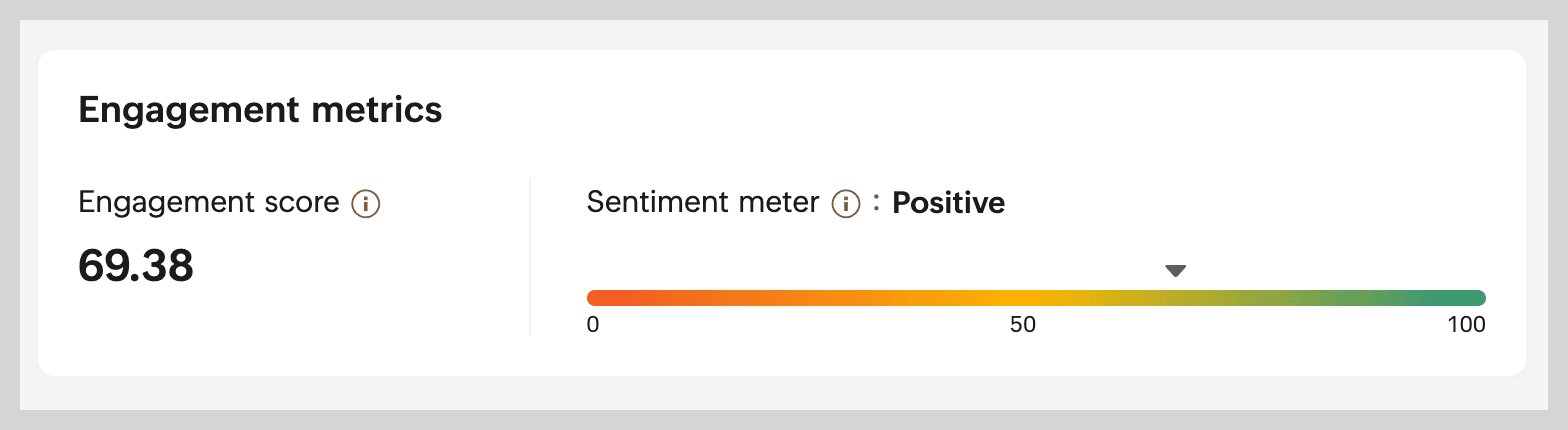The height and width of the screenshot is (430, 1568).
Task: Click the 100 scale label
Action: (x=1466, y=325)
